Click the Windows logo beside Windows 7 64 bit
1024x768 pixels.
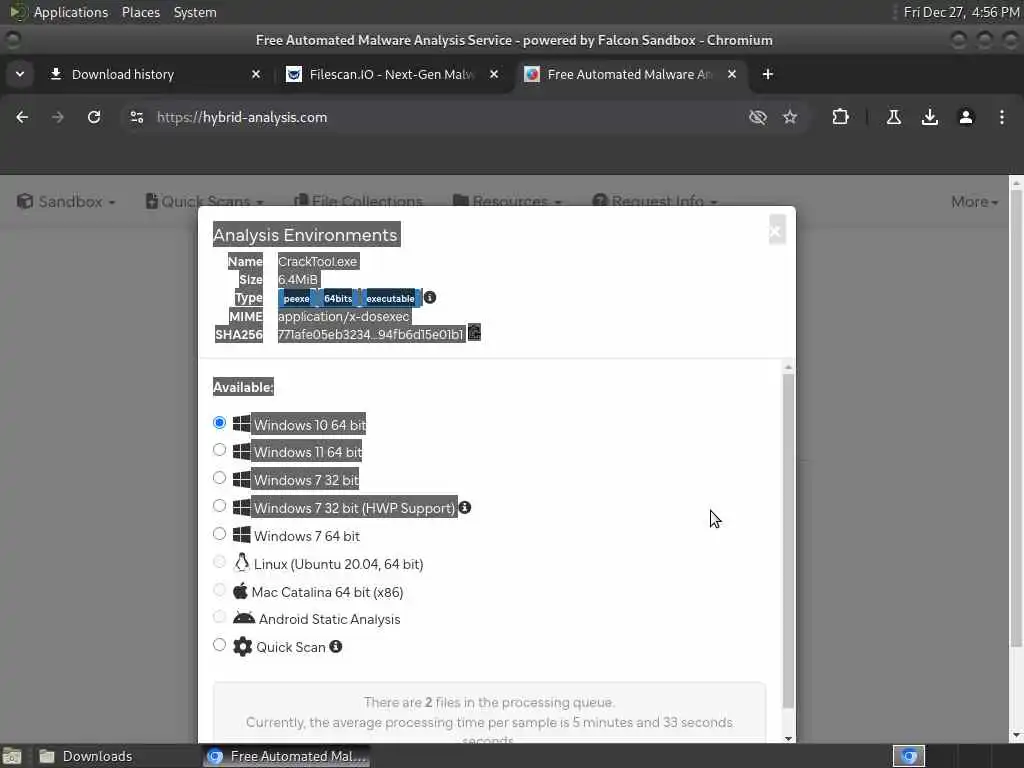pyautogui.click(x=242, y=536)
